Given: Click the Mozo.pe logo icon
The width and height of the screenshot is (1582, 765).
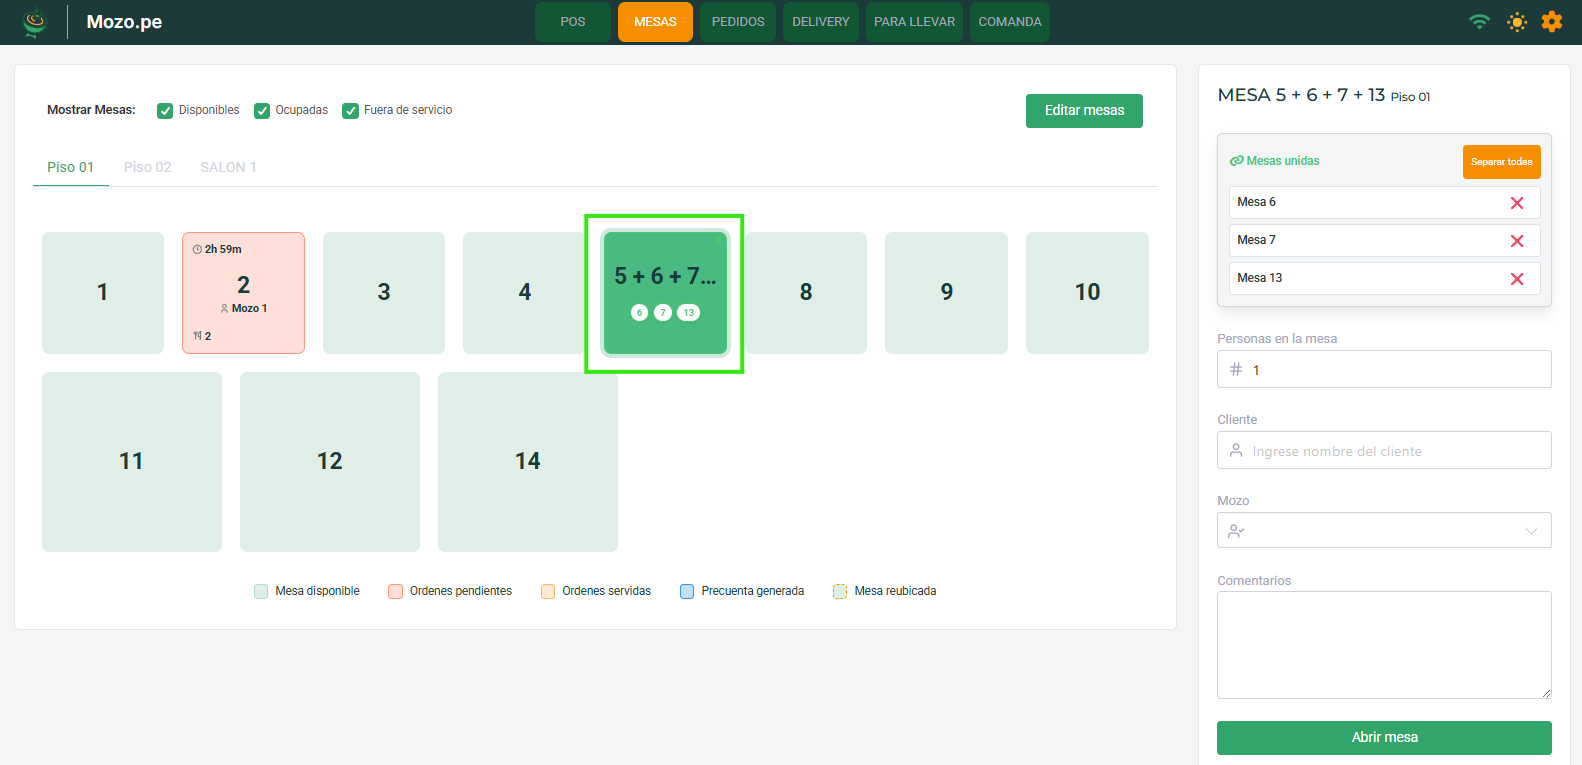Looking at the screenshot, I should tap(35, 22).
